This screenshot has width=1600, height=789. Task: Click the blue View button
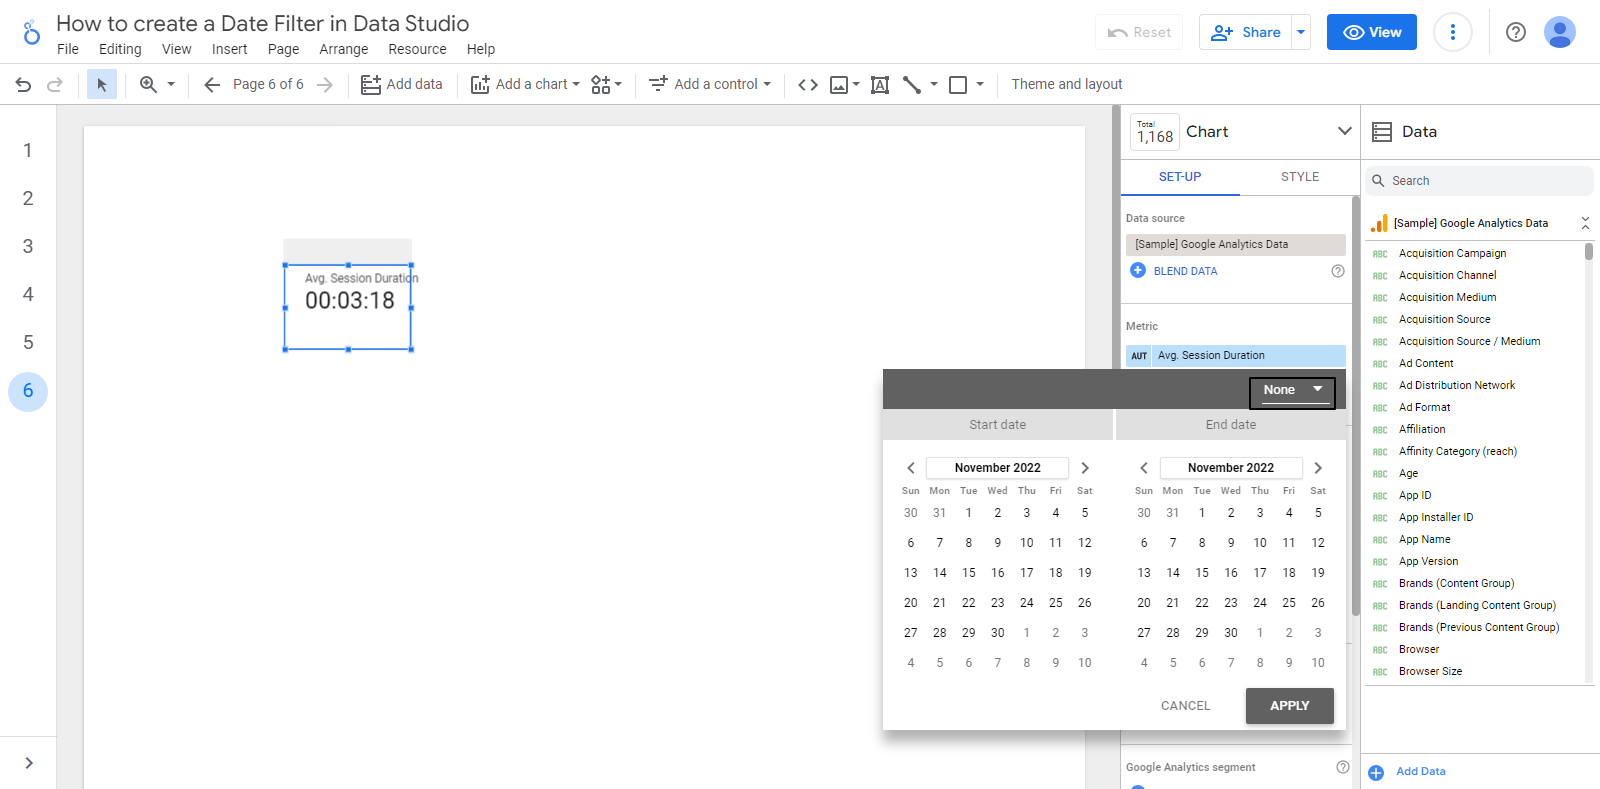click(1372, 32)
